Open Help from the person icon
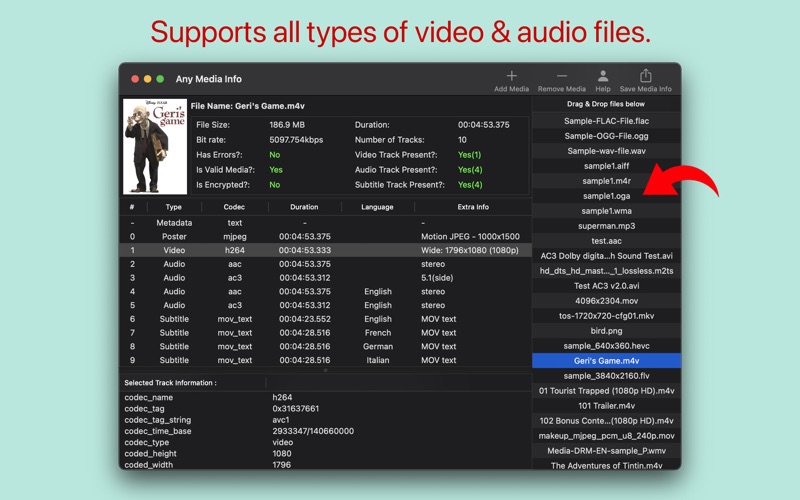This screenshot has height=500, width=800. [603, 76]
